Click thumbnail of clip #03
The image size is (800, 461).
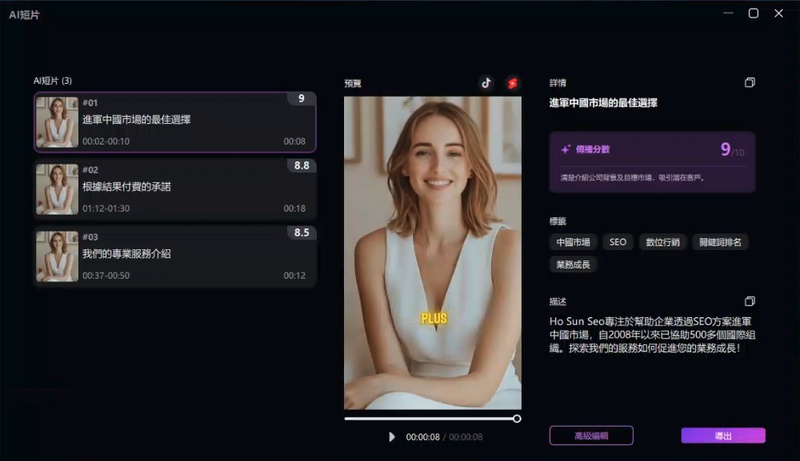pyautogui.click(x=57, y=256)
